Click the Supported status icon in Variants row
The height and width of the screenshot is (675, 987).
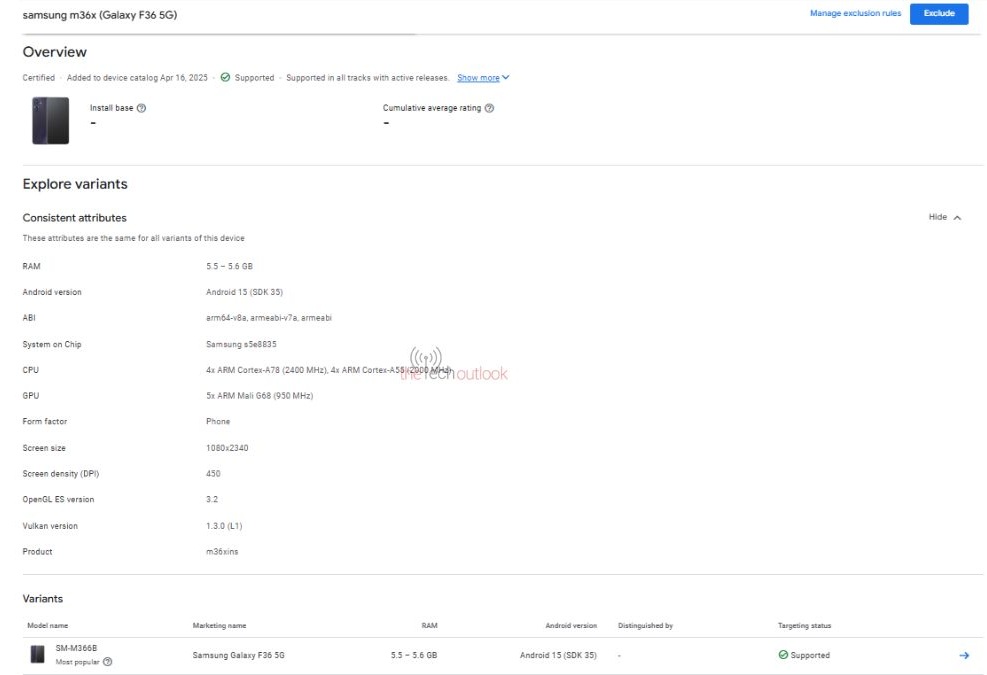click(783, 655)
